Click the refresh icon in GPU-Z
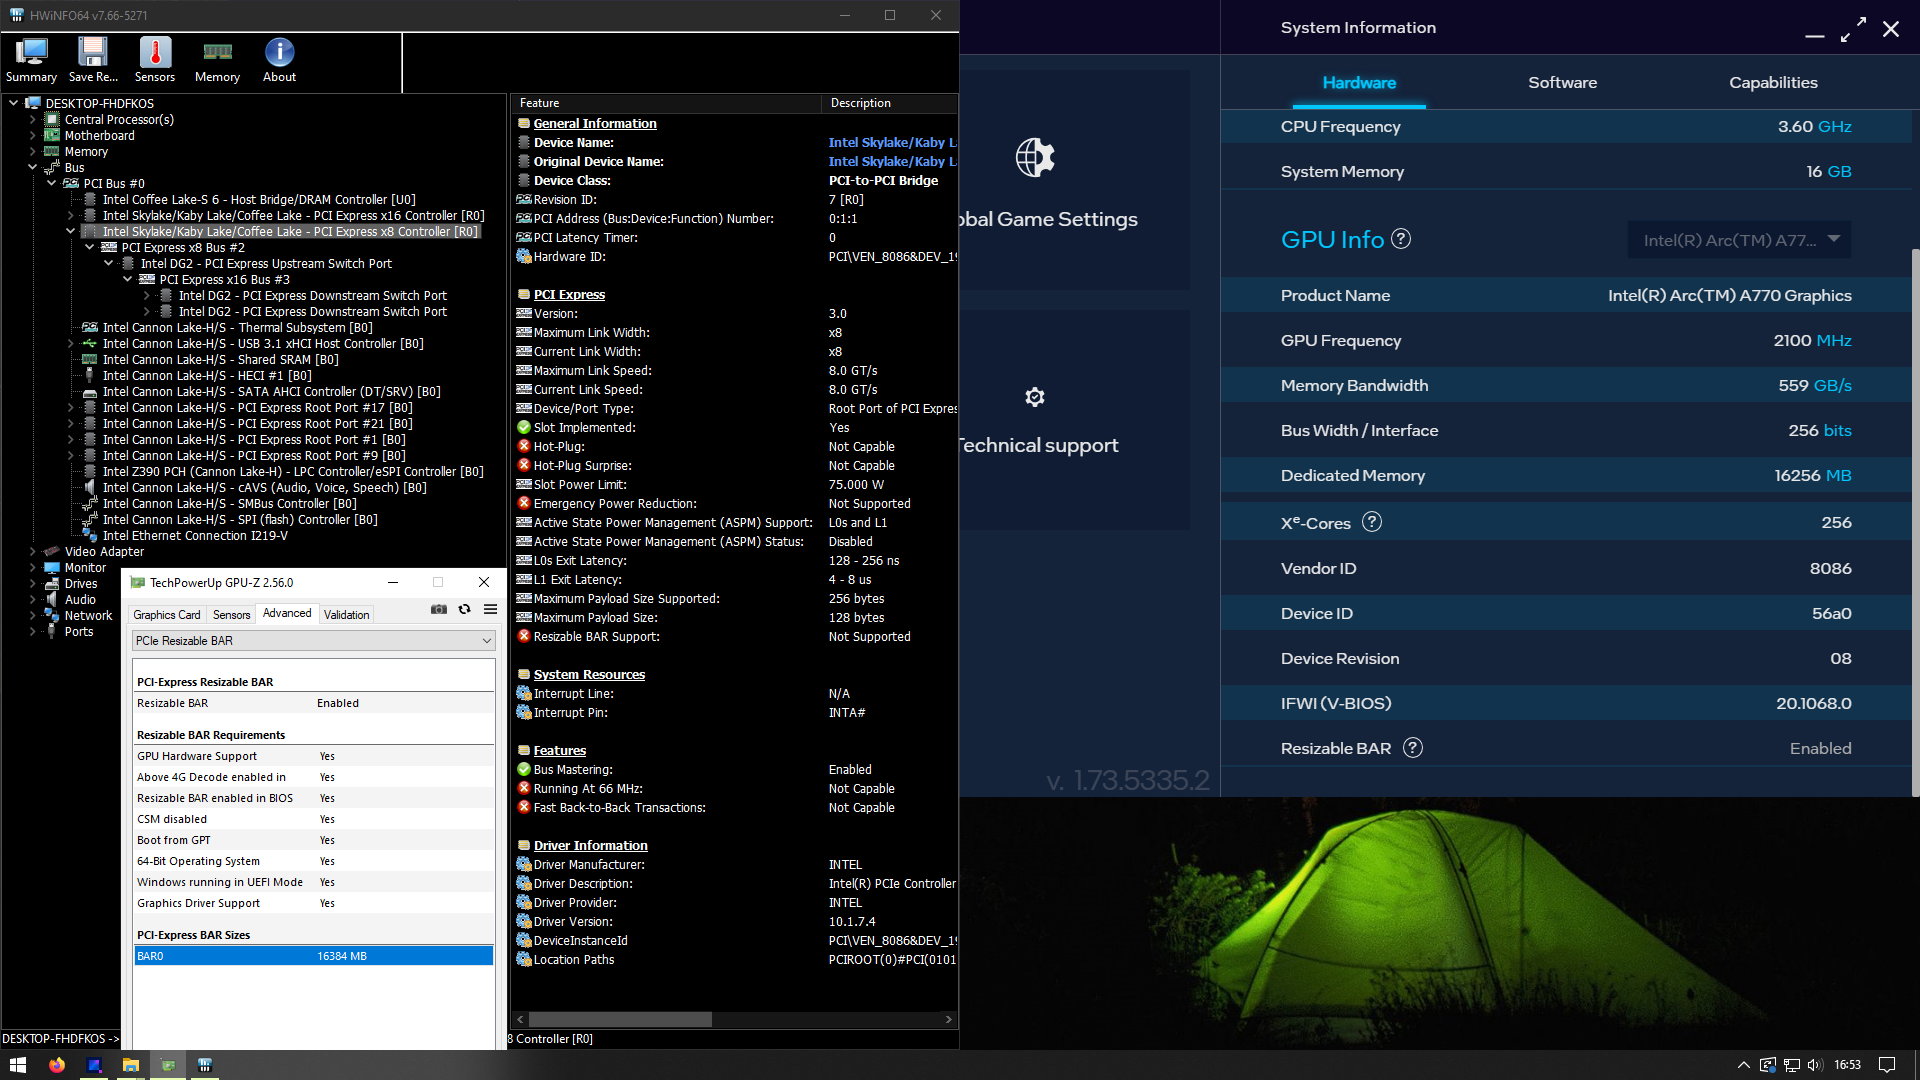Screen dimensions: 1920x1080 (x=464, y=610)
